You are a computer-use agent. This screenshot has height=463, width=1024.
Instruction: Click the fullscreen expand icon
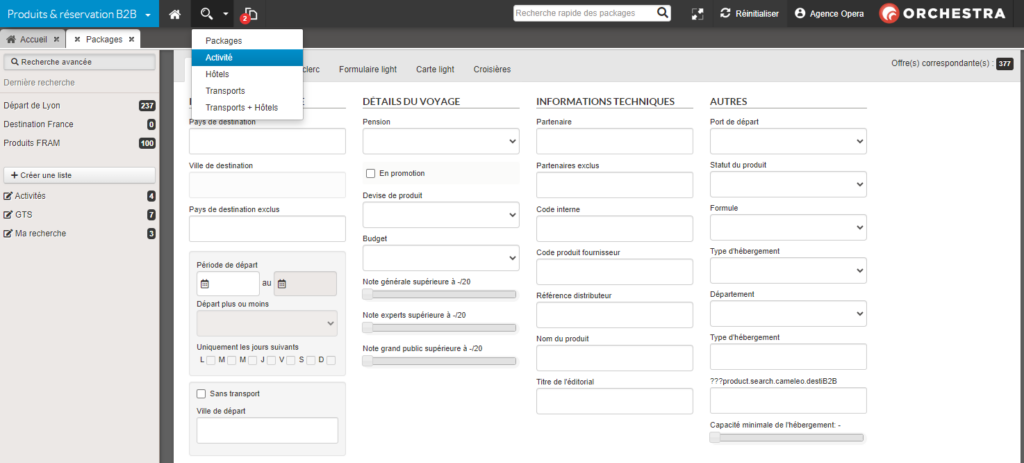coord(696,14)
